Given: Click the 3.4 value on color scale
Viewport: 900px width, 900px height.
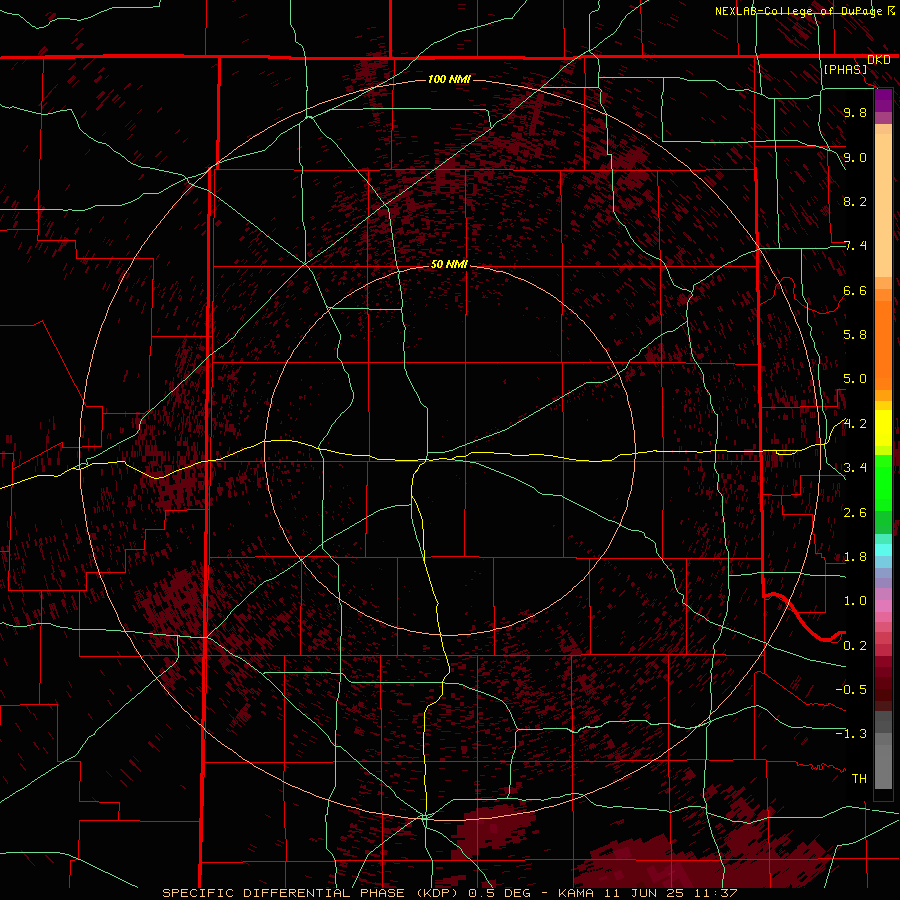Looking at the screenshot, I should (x=855, y=468).
